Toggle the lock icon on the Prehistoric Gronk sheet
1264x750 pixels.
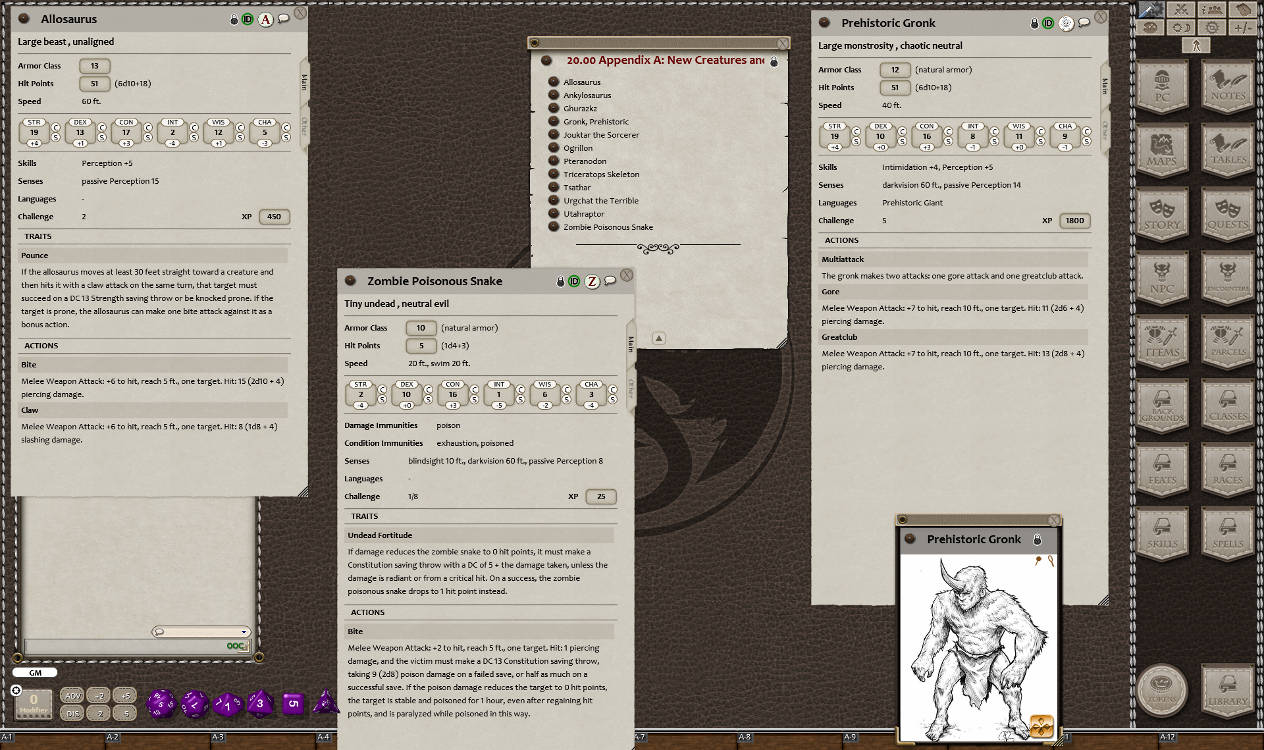coord(1035,22)
